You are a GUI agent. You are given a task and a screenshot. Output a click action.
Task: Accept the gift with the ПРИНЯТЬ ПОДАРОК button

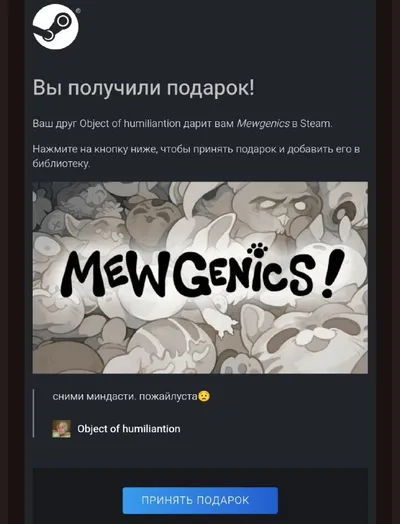200,500
